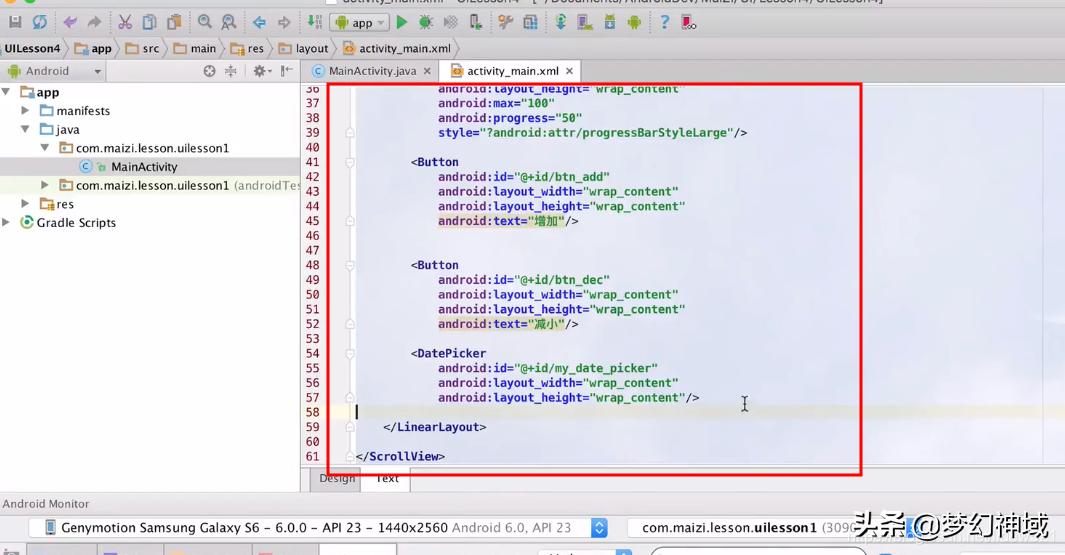
Task: Expand the res folder
Action: pos(26,204)
